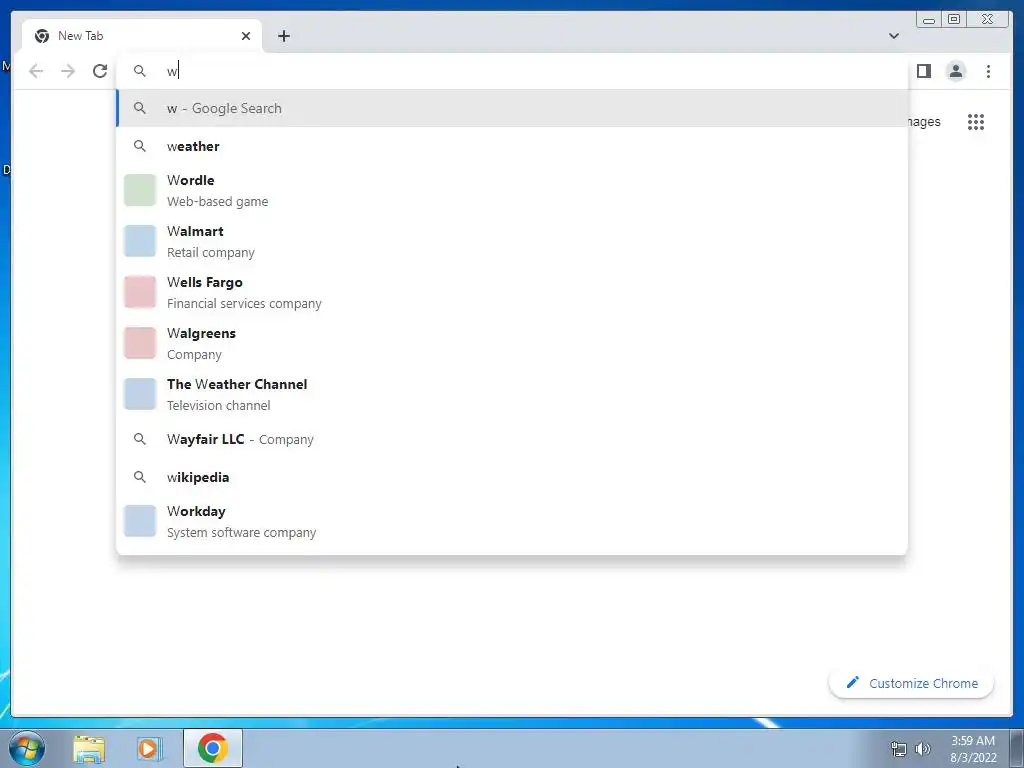Click the Show desktop strip
The image size is (1024, 768).
tap(1017, 748)
